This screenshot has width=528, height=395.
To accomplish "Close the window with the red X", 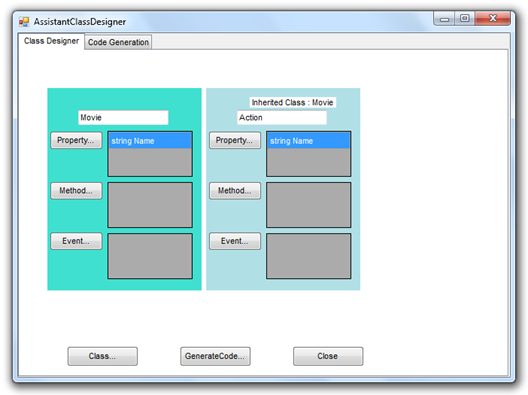I will click(493, 19).
